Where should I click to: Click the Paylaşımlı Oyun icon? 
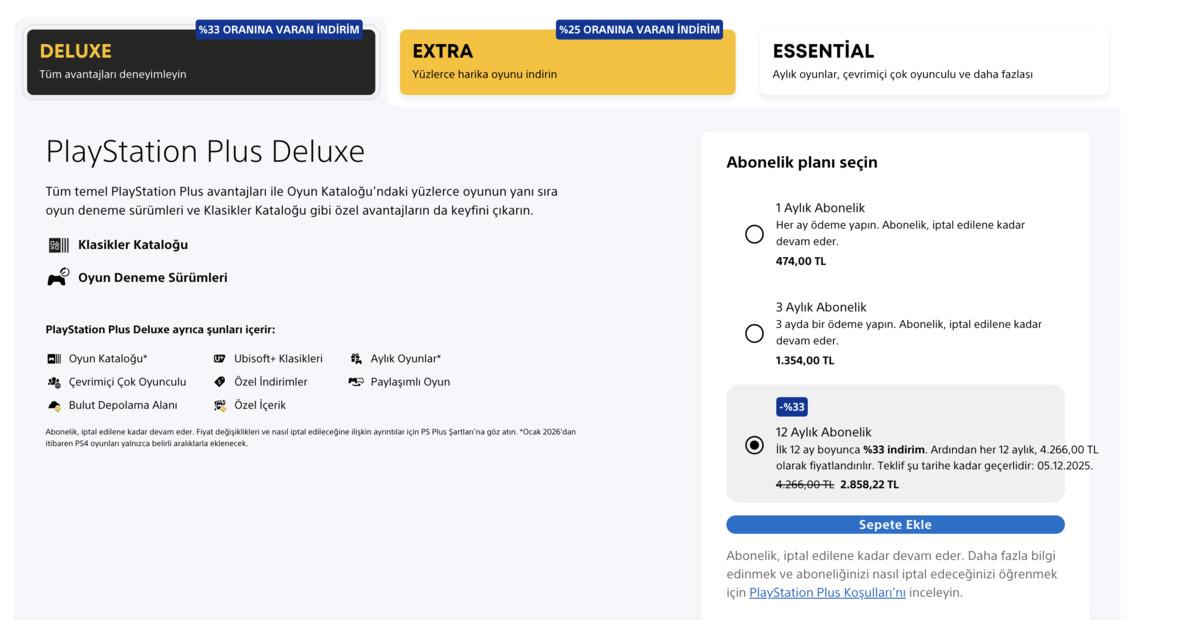356,382
